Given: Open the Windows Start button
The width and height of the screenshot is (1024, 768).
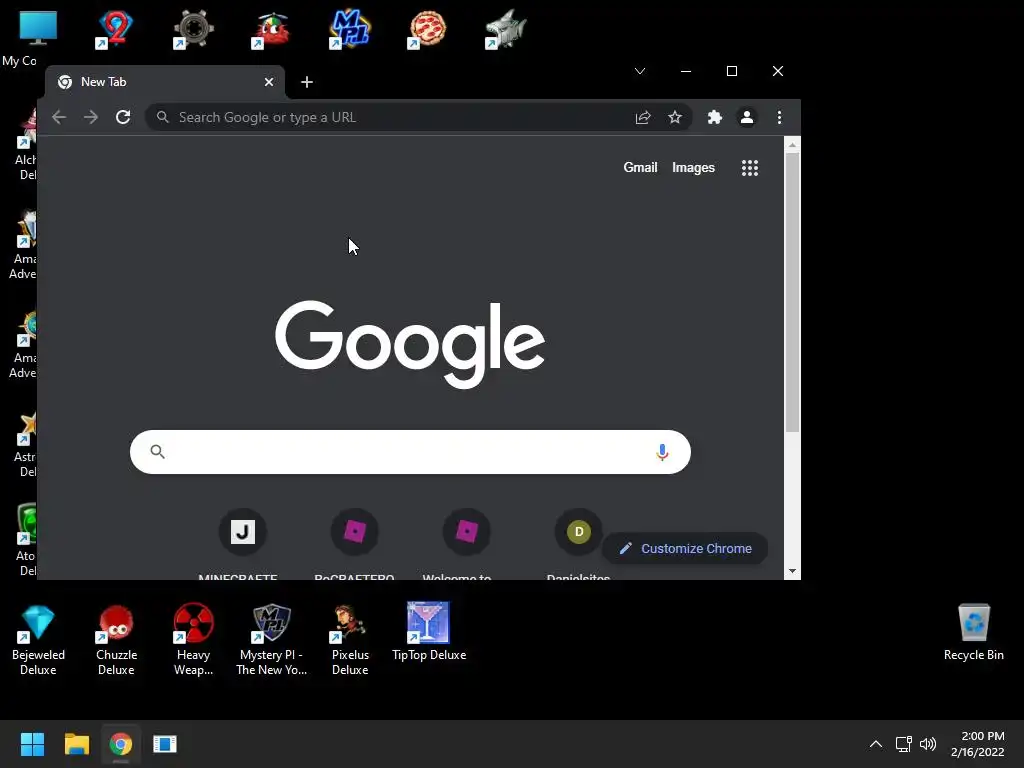Looking at the screenshot, I should [x=32, y=744].
